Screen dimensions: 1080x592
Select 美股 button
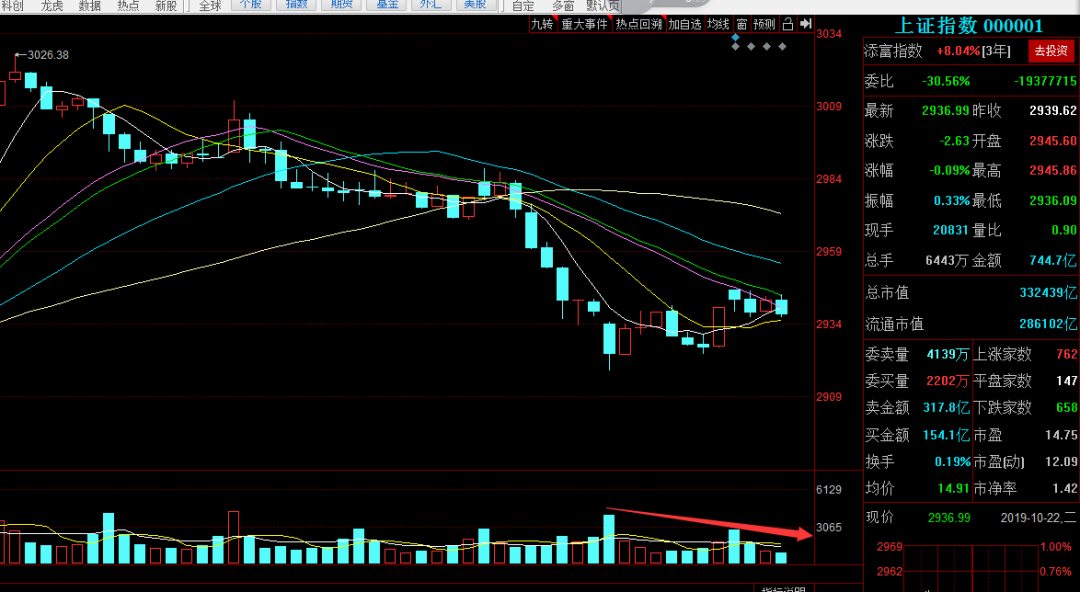475,5
